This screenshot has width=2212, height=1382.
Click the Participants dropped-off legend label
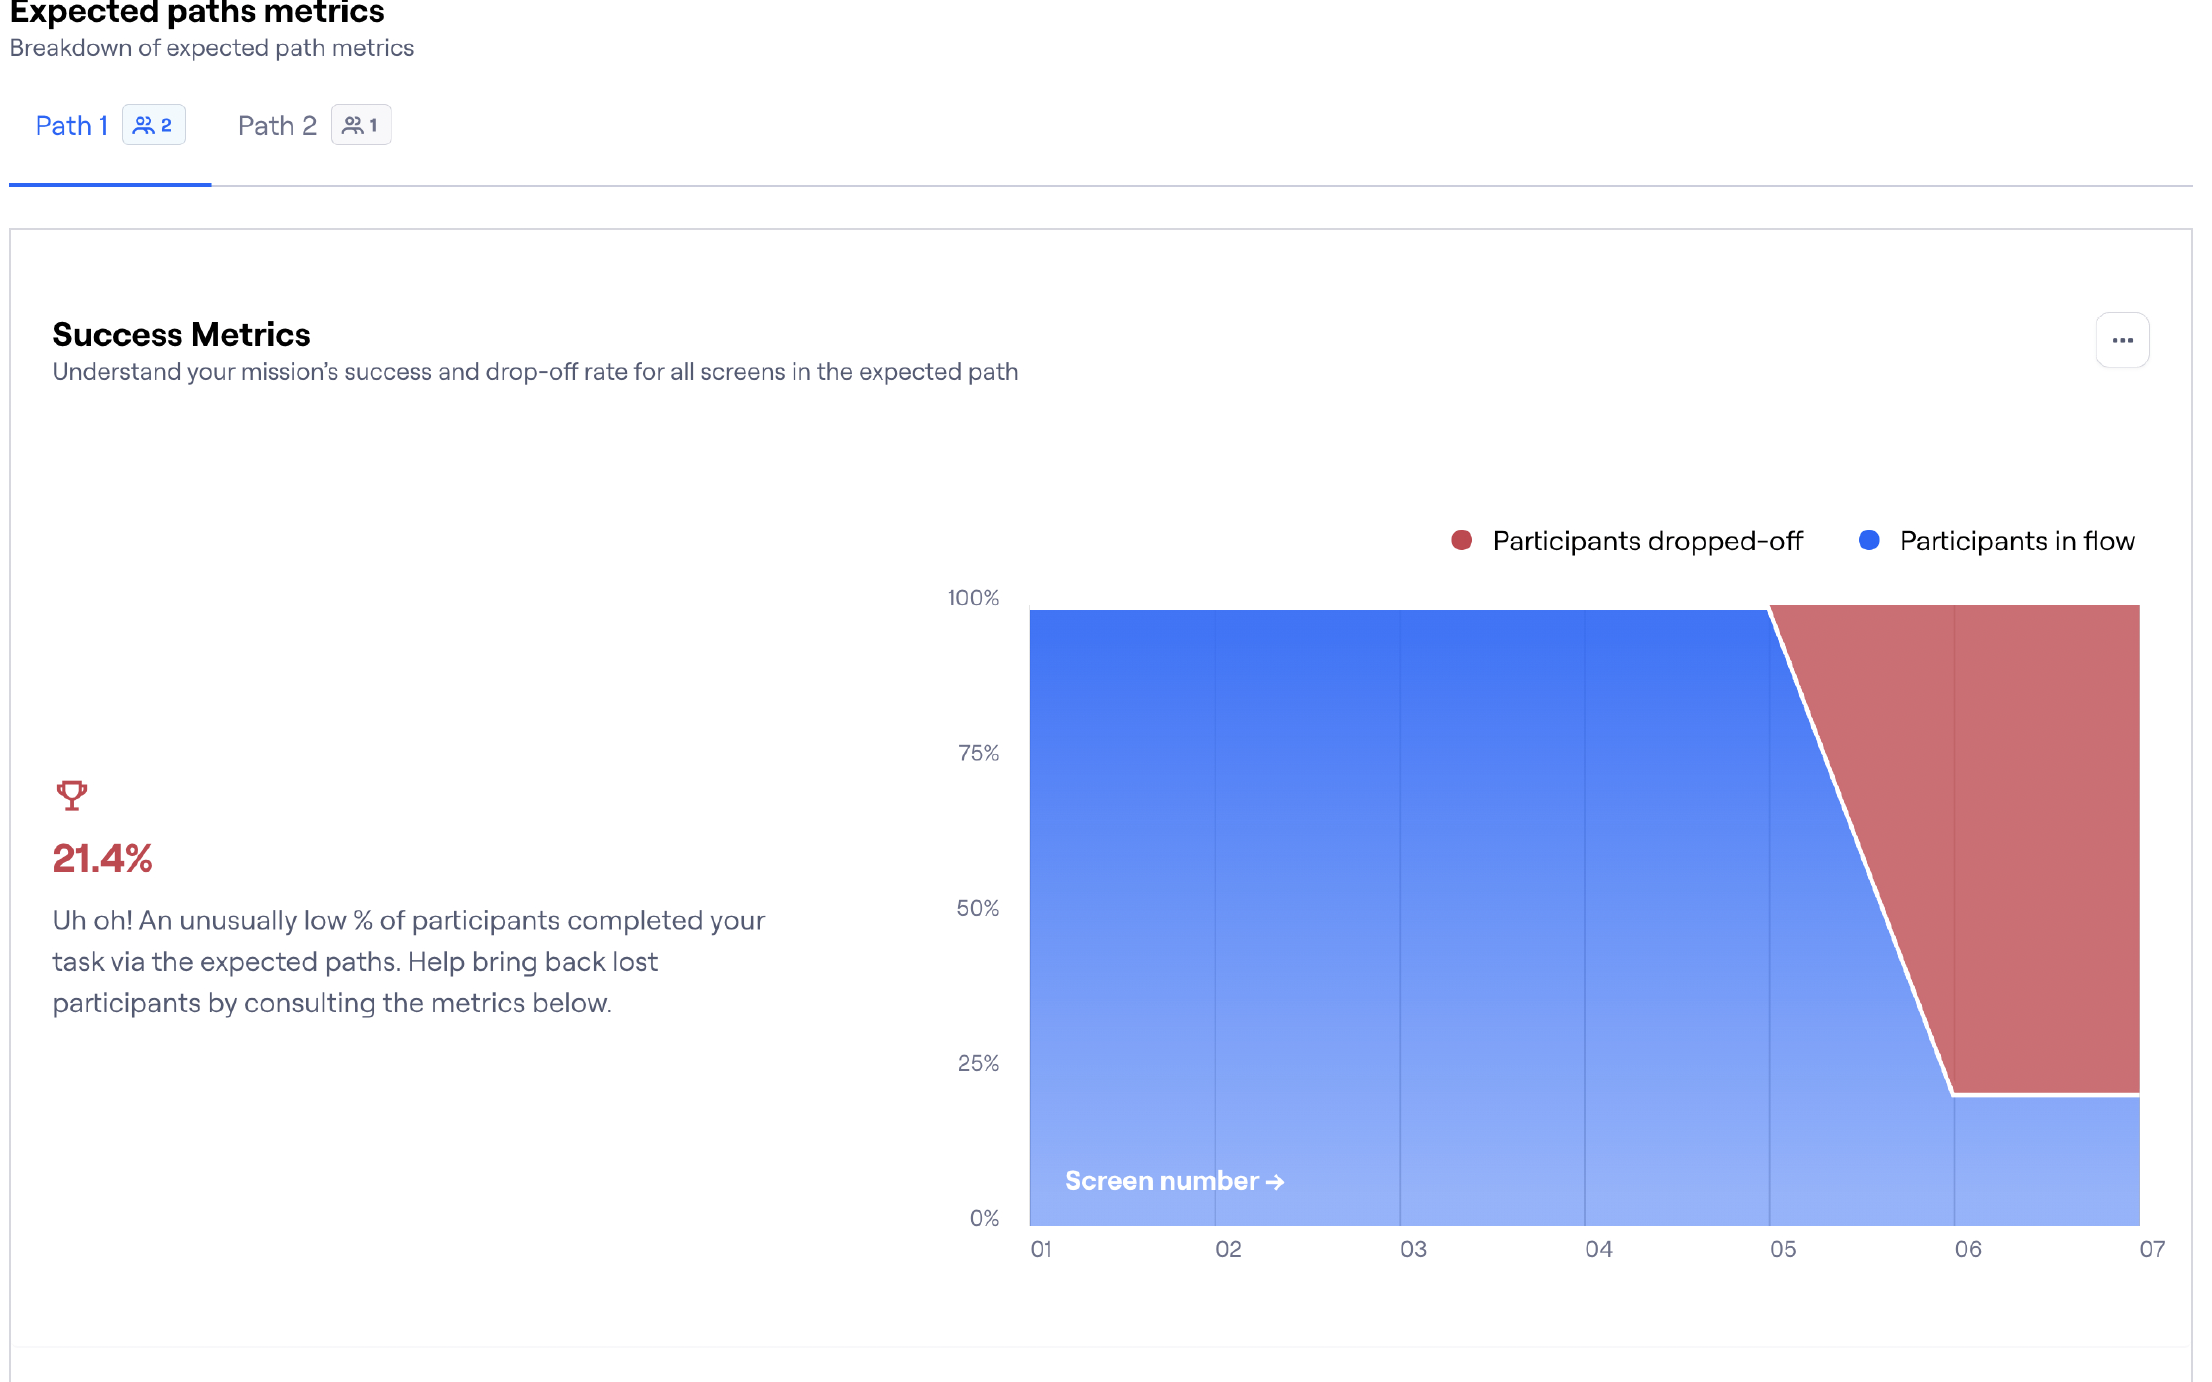tap(1647, 541)
